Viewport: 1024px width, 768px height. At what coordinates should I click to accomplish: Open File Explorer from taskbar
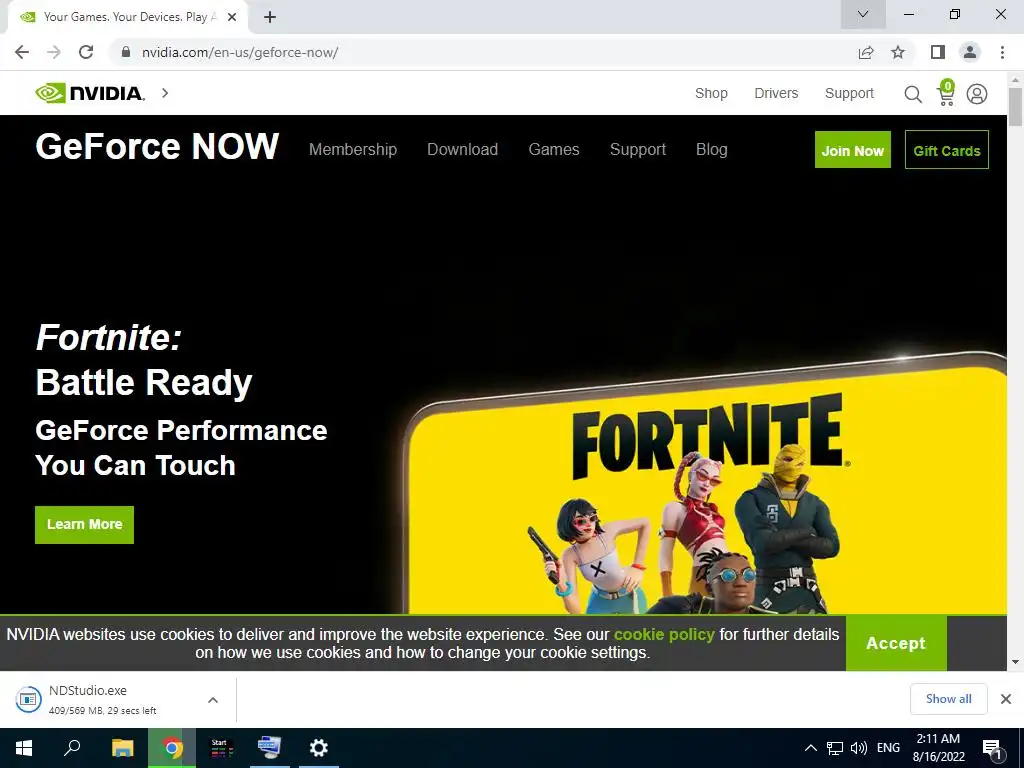tap(122, 748)
